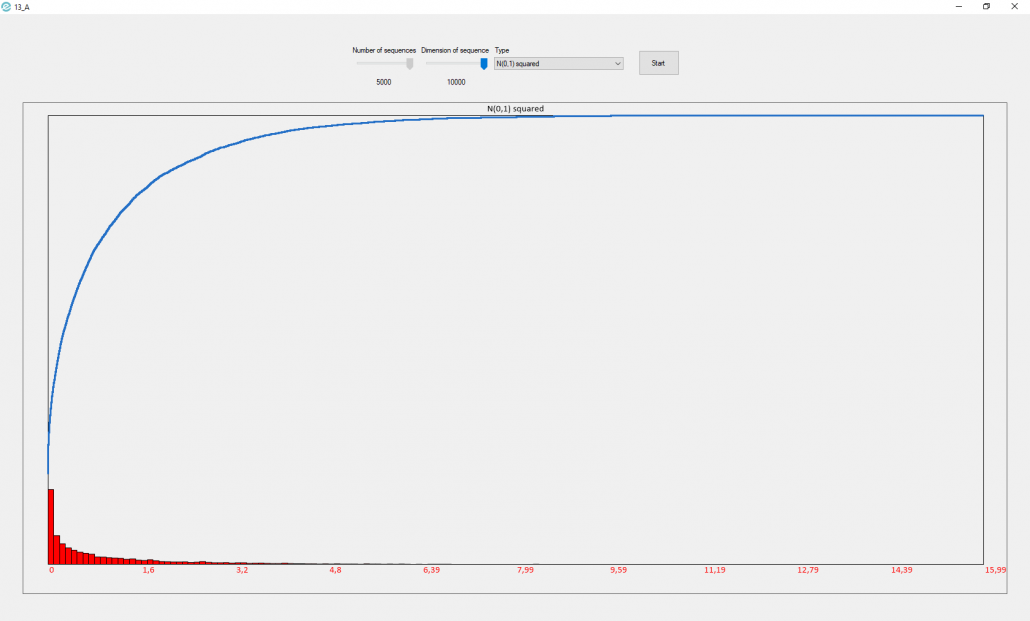Open the Type dropdown list
This screenshot has height=621, width=1030.
tap(558, 64)
